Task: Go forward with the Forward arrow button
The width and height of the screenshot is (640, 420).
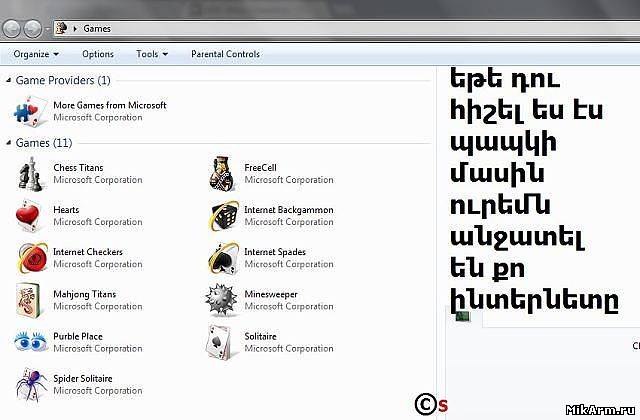Action: click(32, 29)
